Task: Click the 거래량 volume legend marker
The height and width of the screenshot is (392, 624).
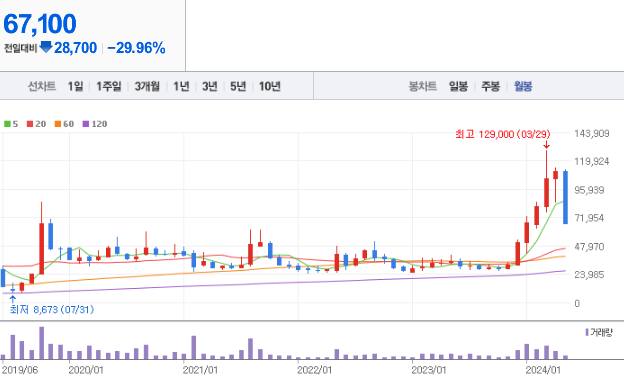Action: pyautogui.click(x=587, y=332)
